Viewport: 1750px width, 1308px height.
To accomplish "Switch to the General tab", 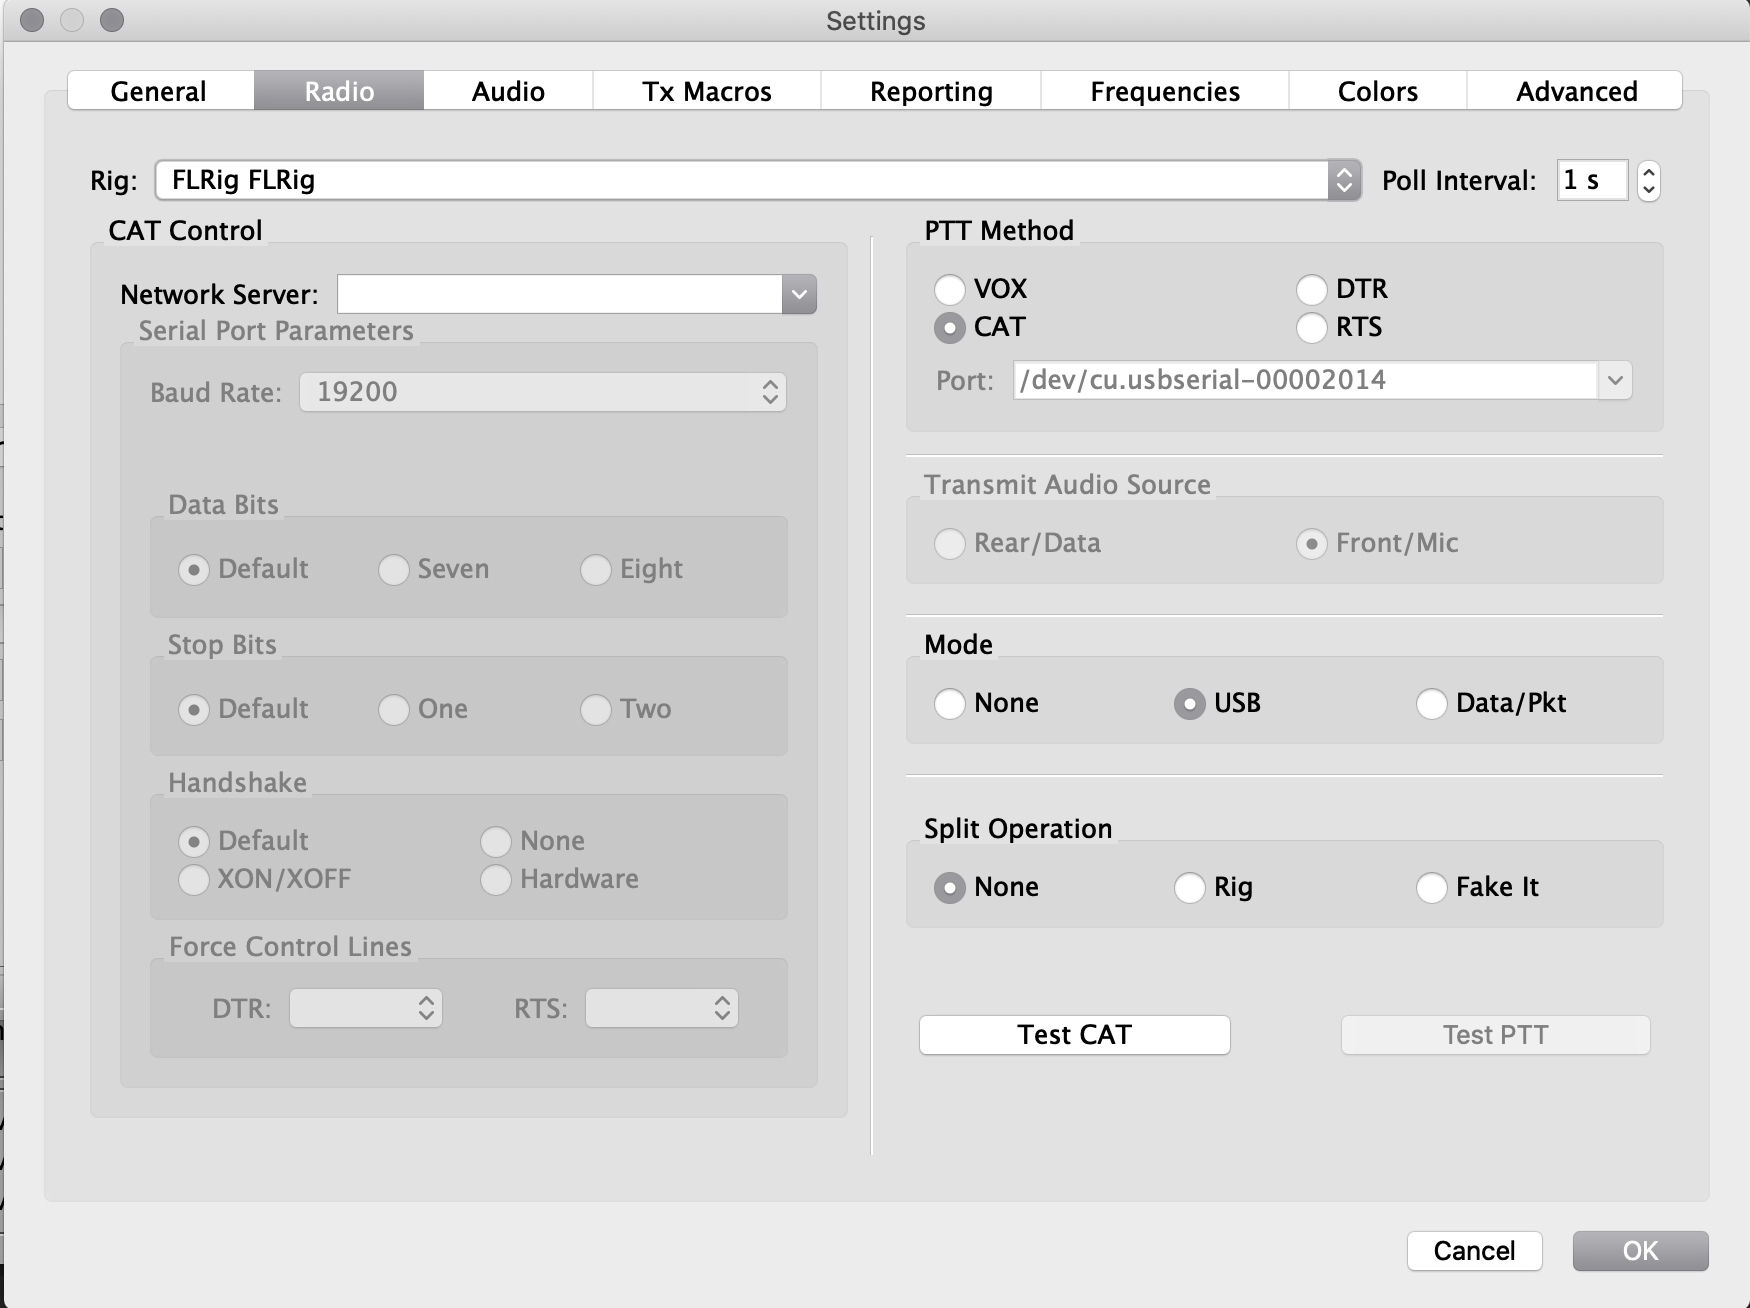I will pos(159,91).
